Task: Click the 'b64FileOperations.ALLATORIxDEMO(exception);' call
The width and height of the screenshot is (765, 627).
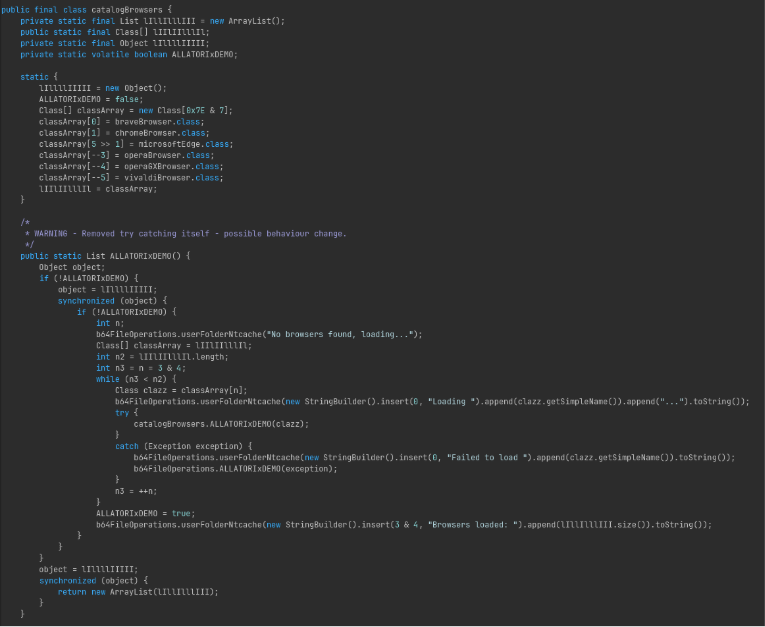Action: click(x=236, y=469)
